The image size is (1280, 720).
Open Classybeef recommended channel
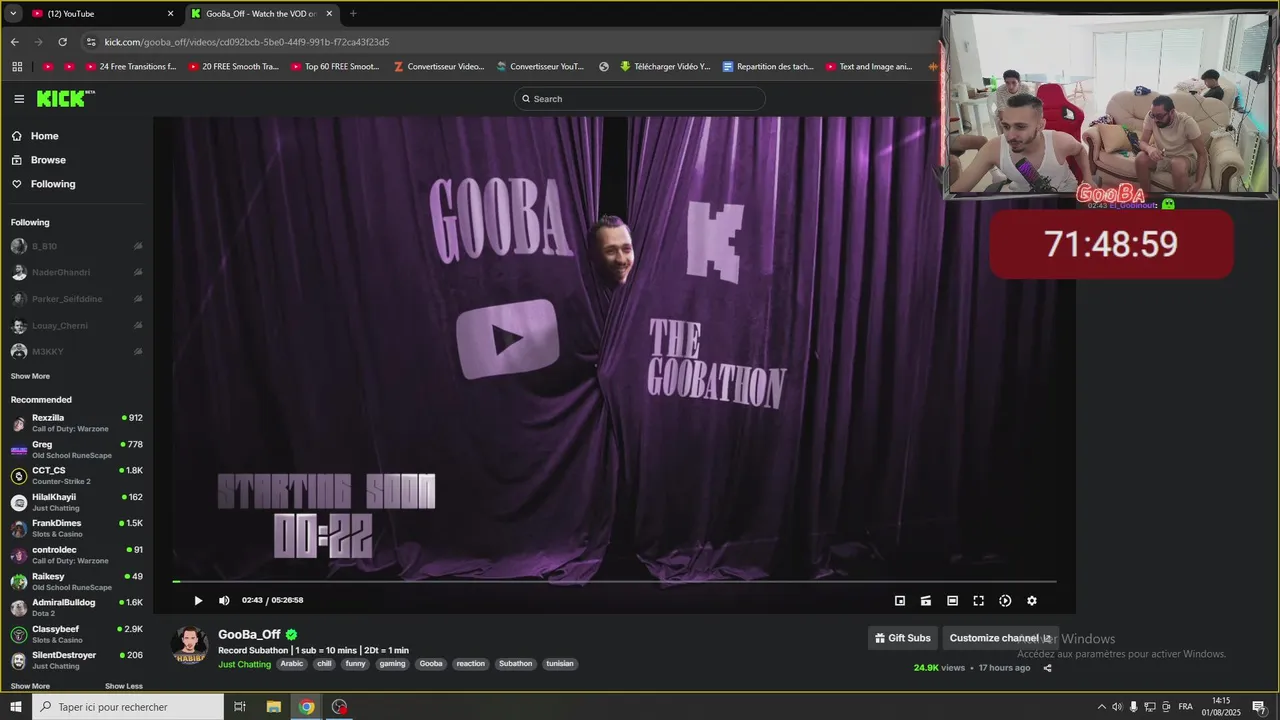pyautogui.click(x=76, y=634)
